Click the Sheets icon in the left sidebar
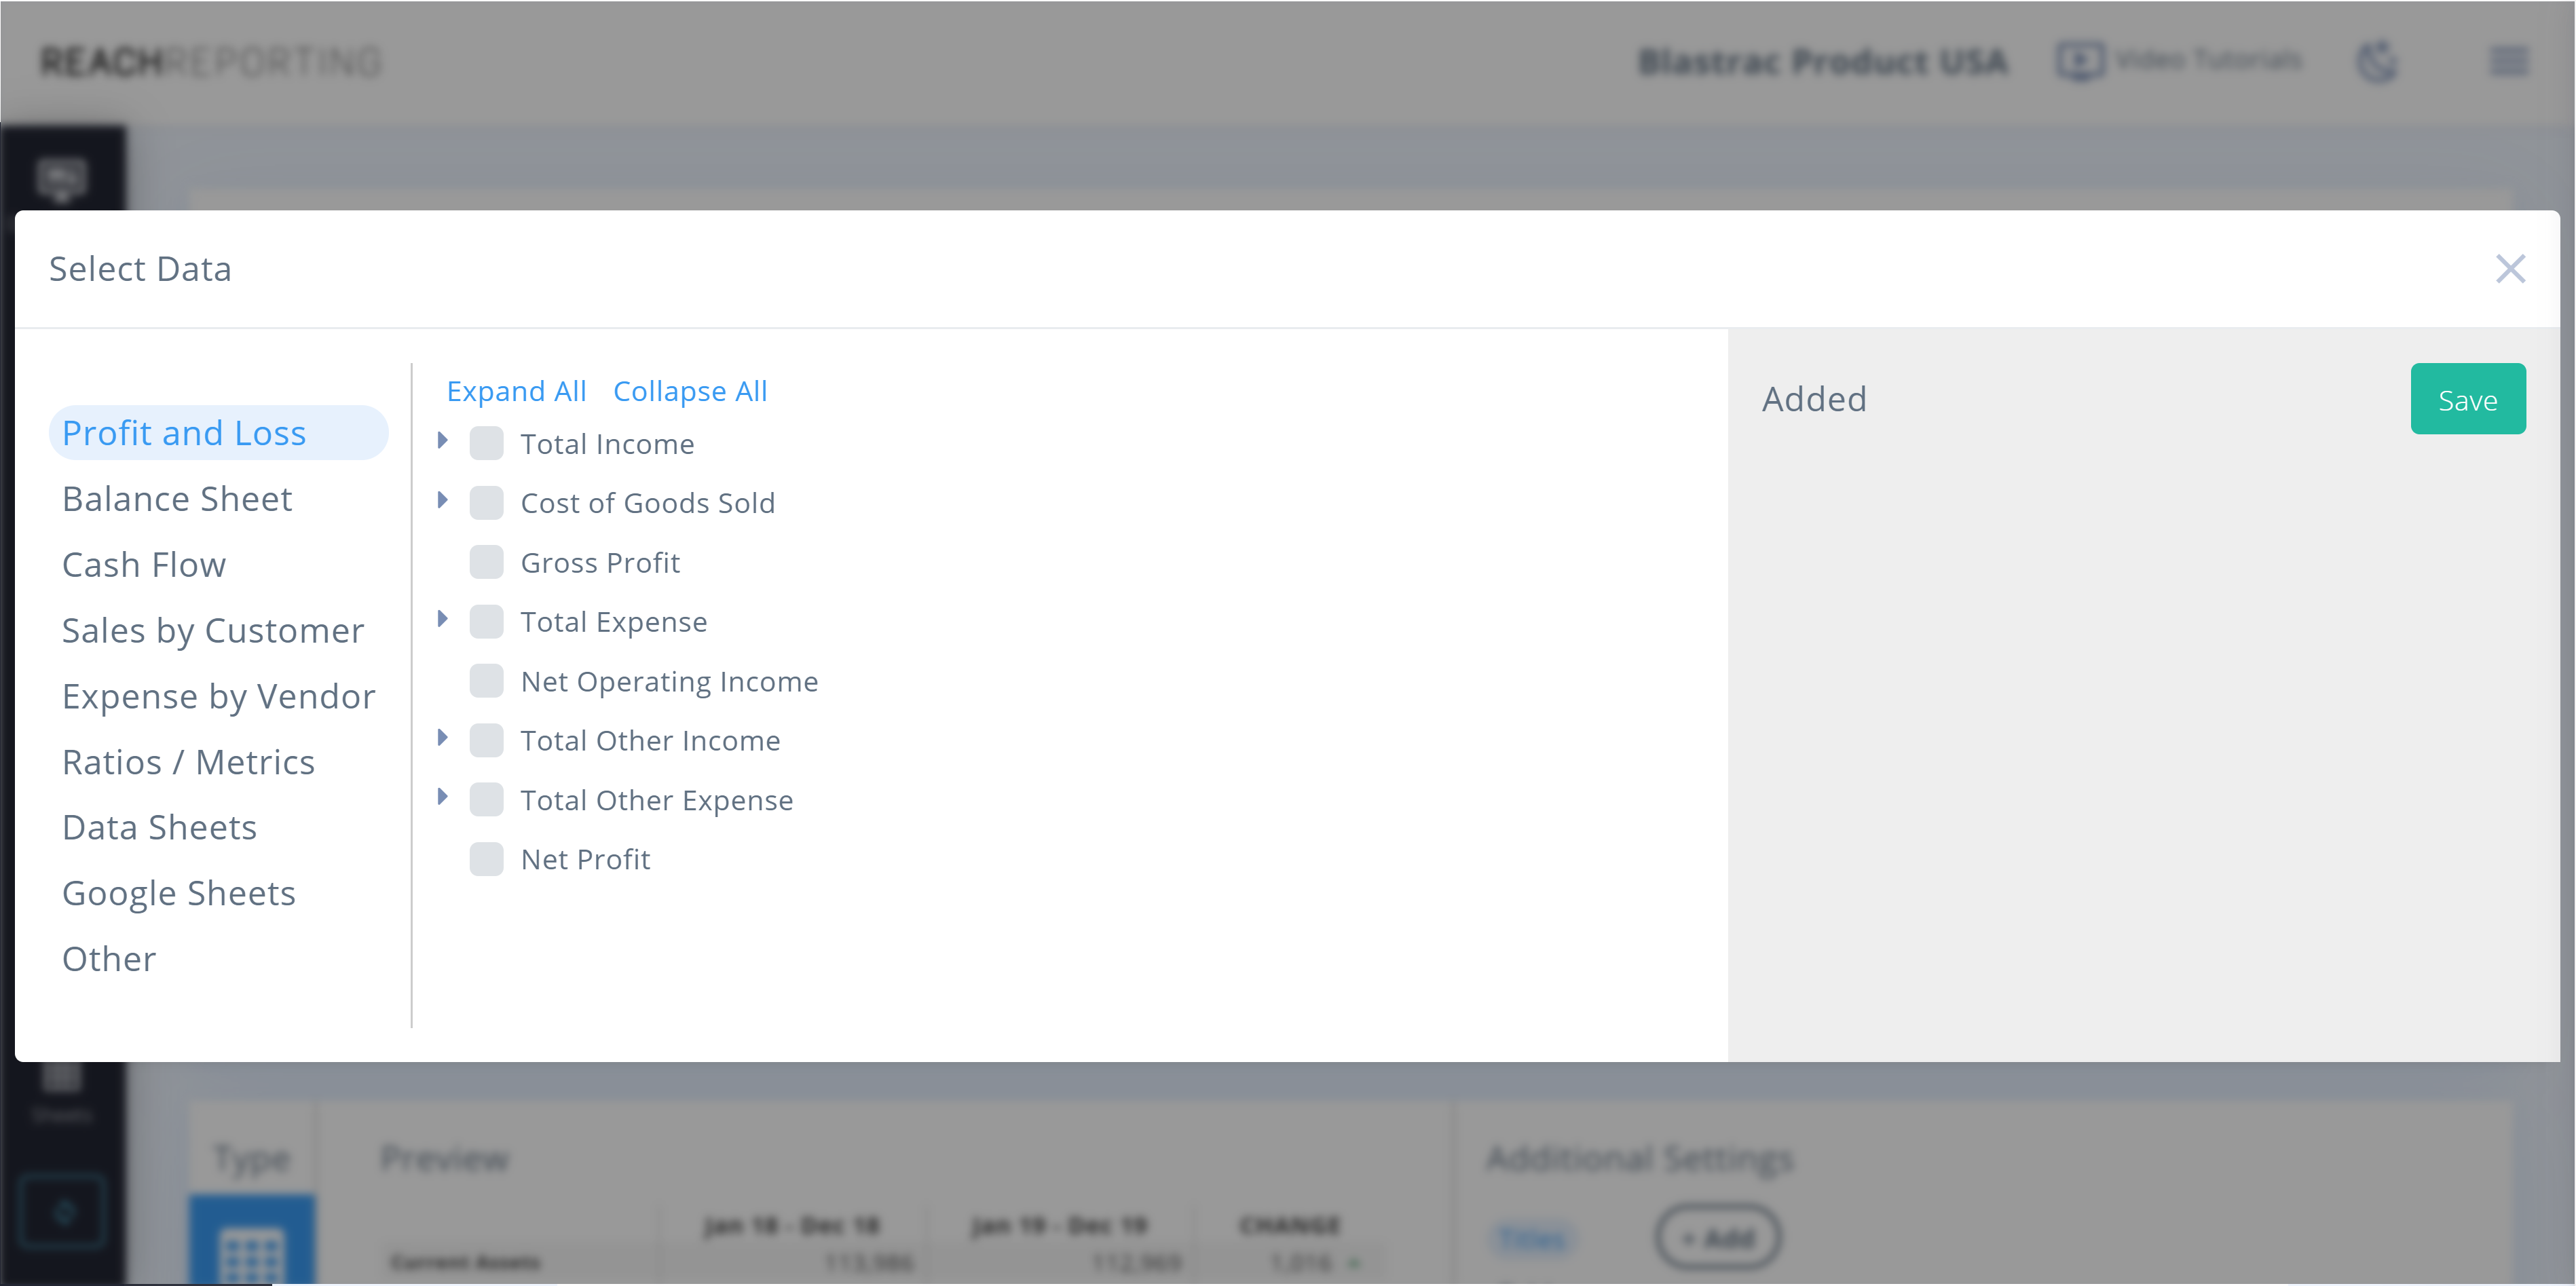2576x1286 pixels. [x=62, y=1085]
